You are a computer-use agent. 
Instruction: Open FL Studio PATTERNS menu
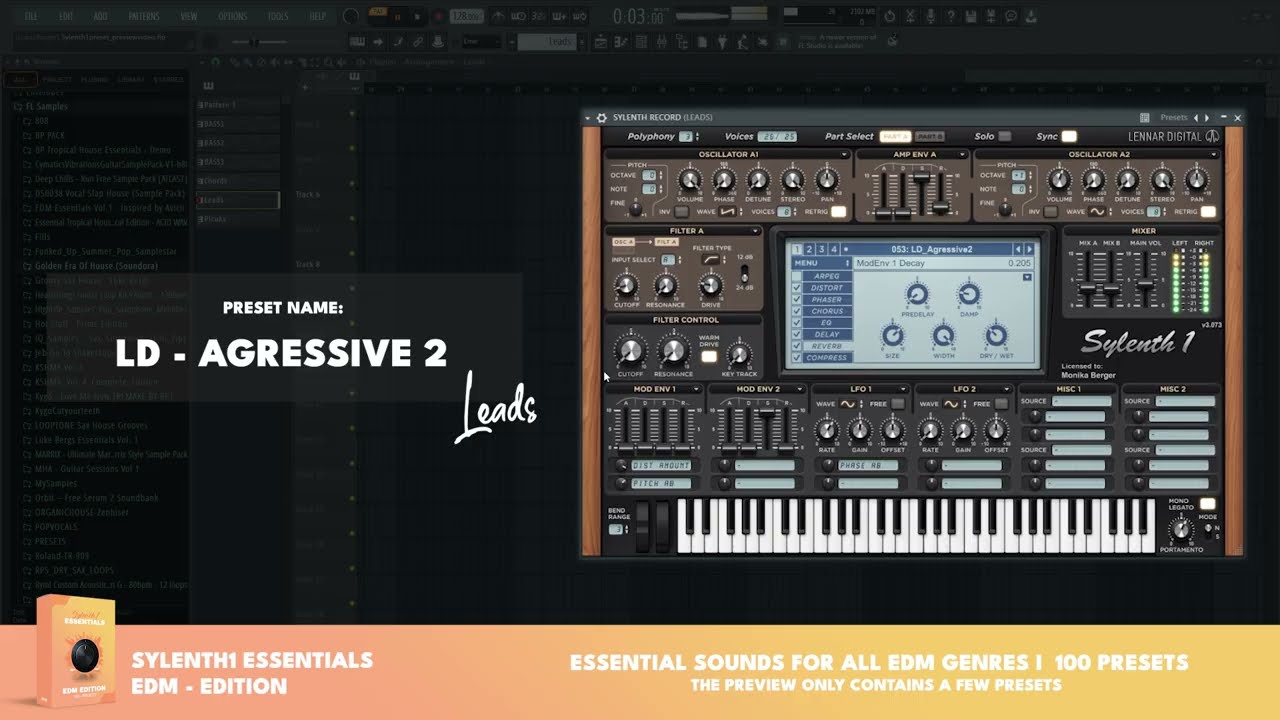click(144, 16)
